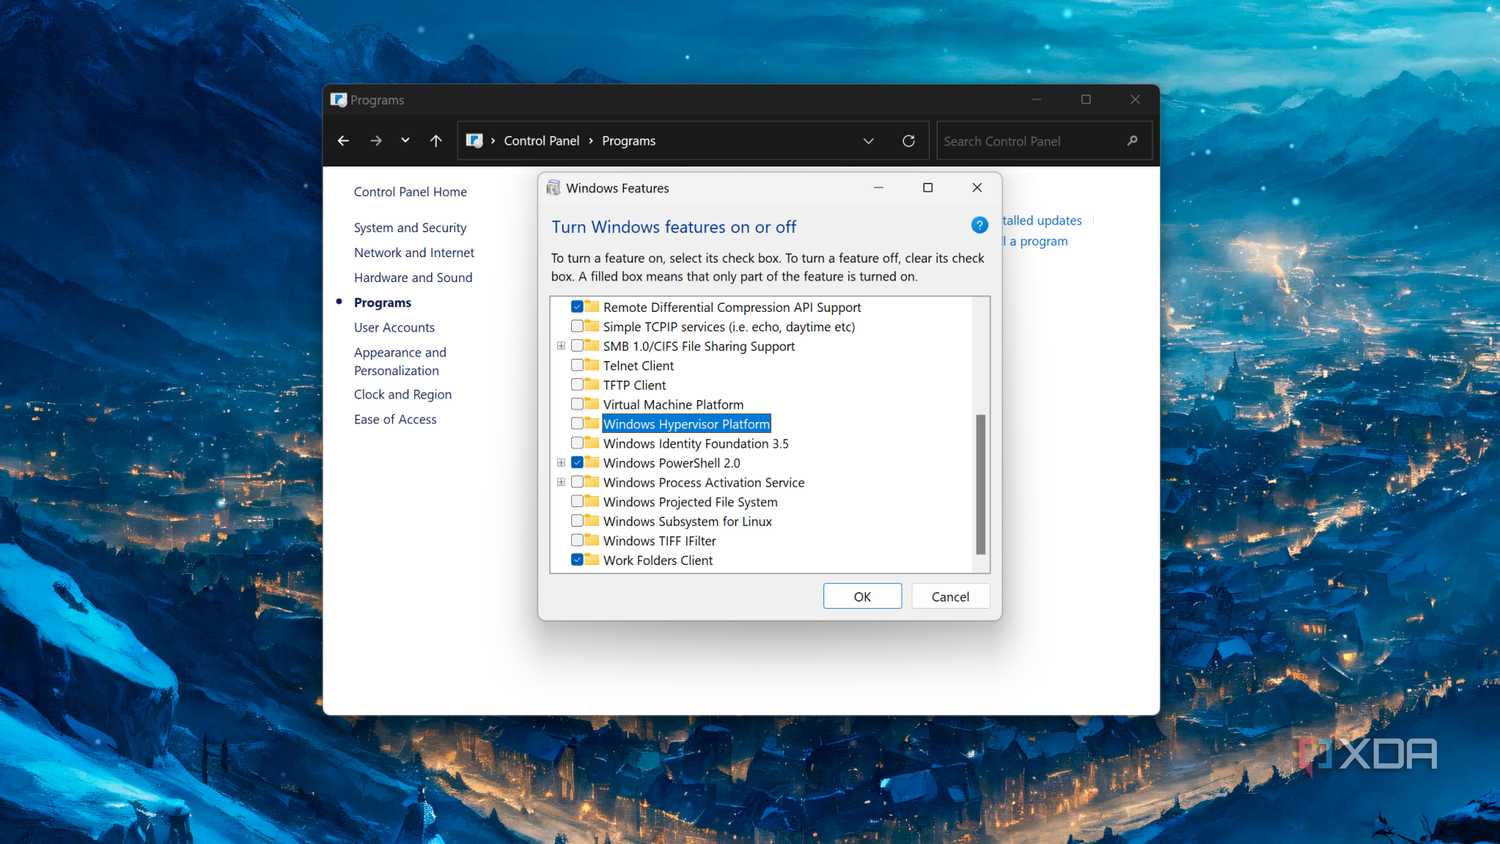Screen dimensions: 1500x844
Task: Open Ease of Access category
Action: coord(395,420)
